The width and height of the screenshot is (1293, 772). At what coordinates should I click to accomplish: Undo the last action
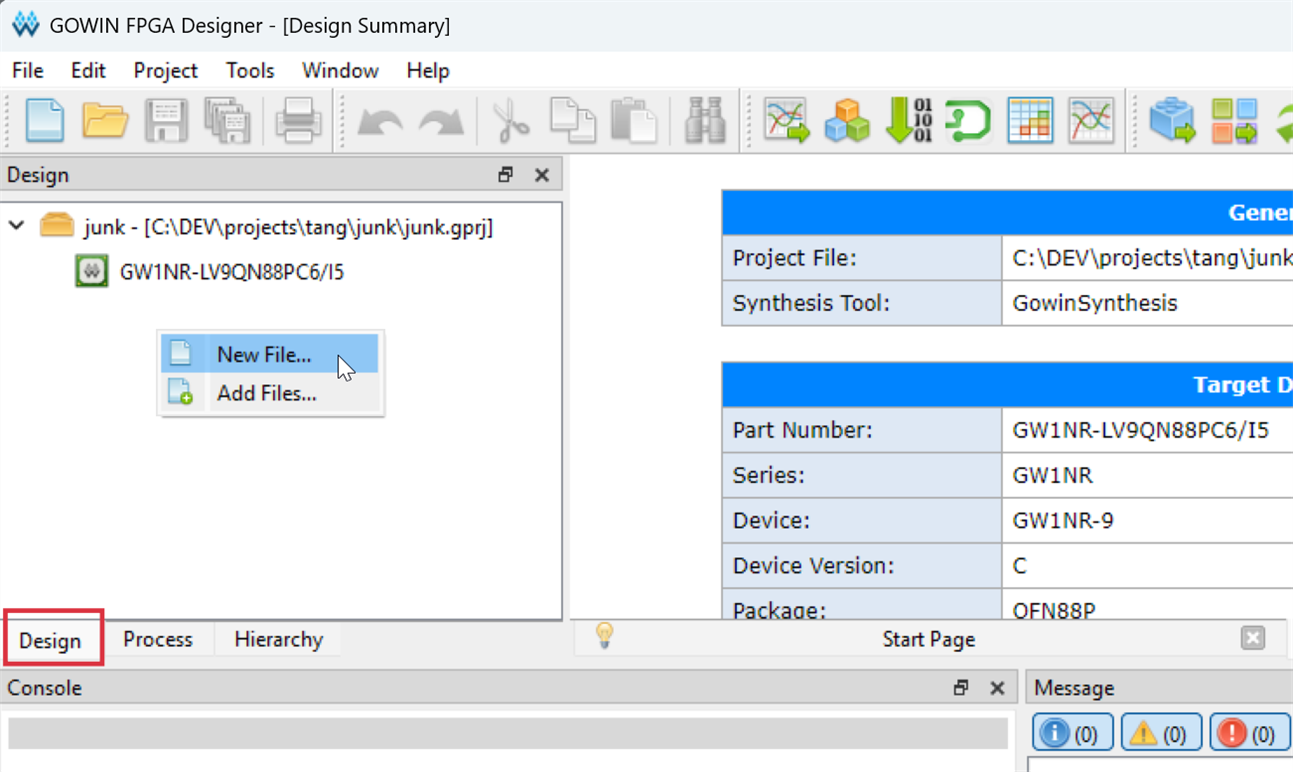(380, 122)
